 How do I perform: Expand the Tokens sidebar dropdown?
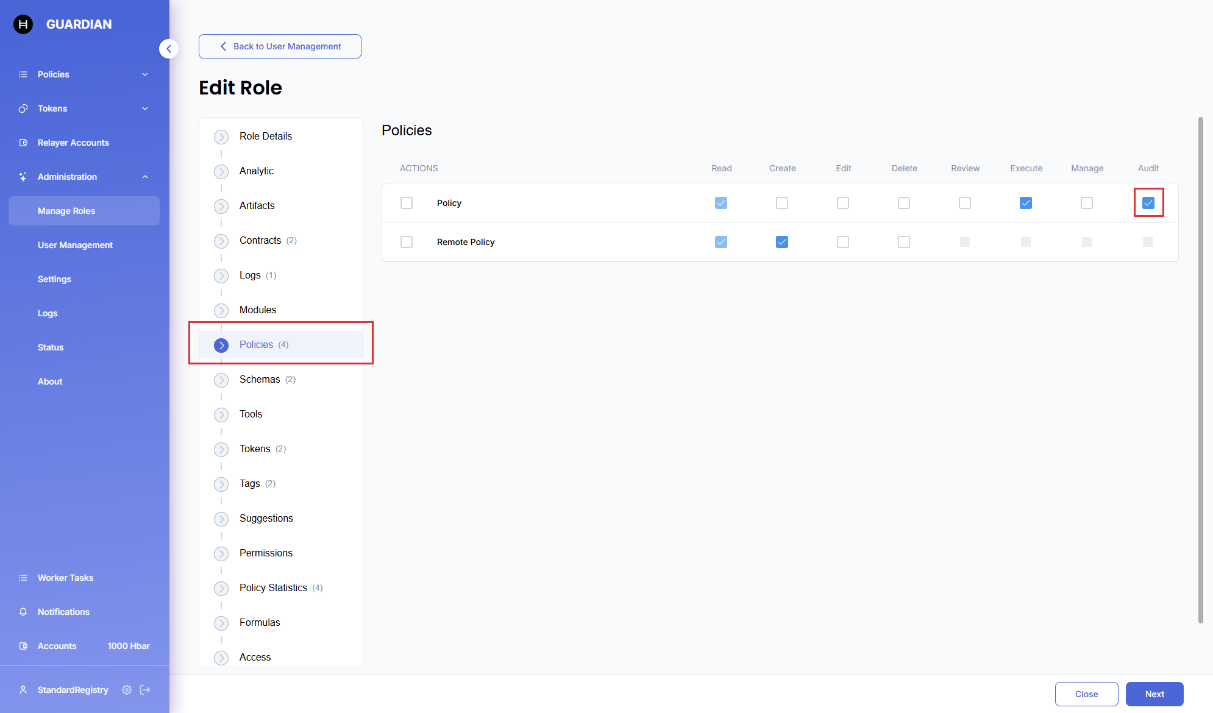(144, 109)
